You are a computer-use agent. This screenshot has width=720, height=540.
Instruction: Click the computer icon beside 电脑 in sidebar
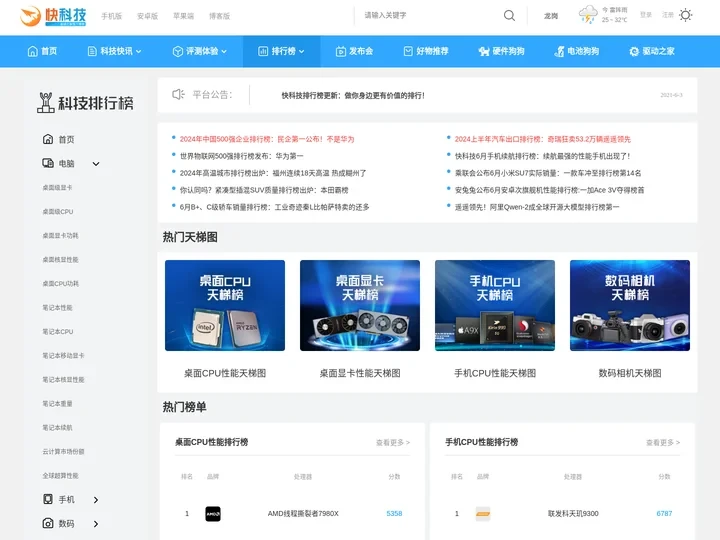coord(48,163)
